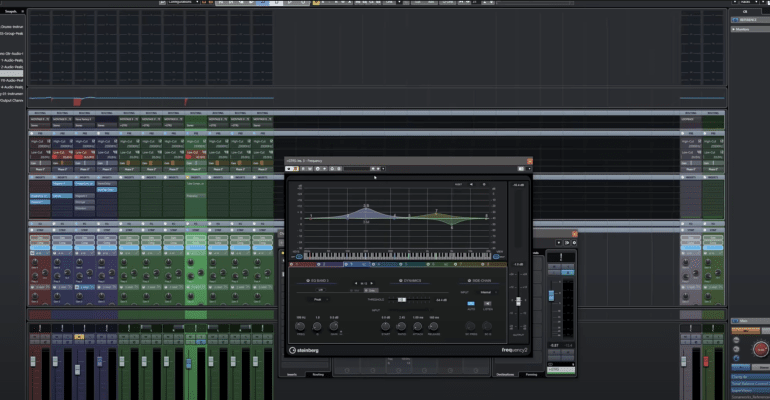Expand the Control Room REFERENCE section
Image resolution: width=770 pixels, height=400 pixels.
(748, 20)
